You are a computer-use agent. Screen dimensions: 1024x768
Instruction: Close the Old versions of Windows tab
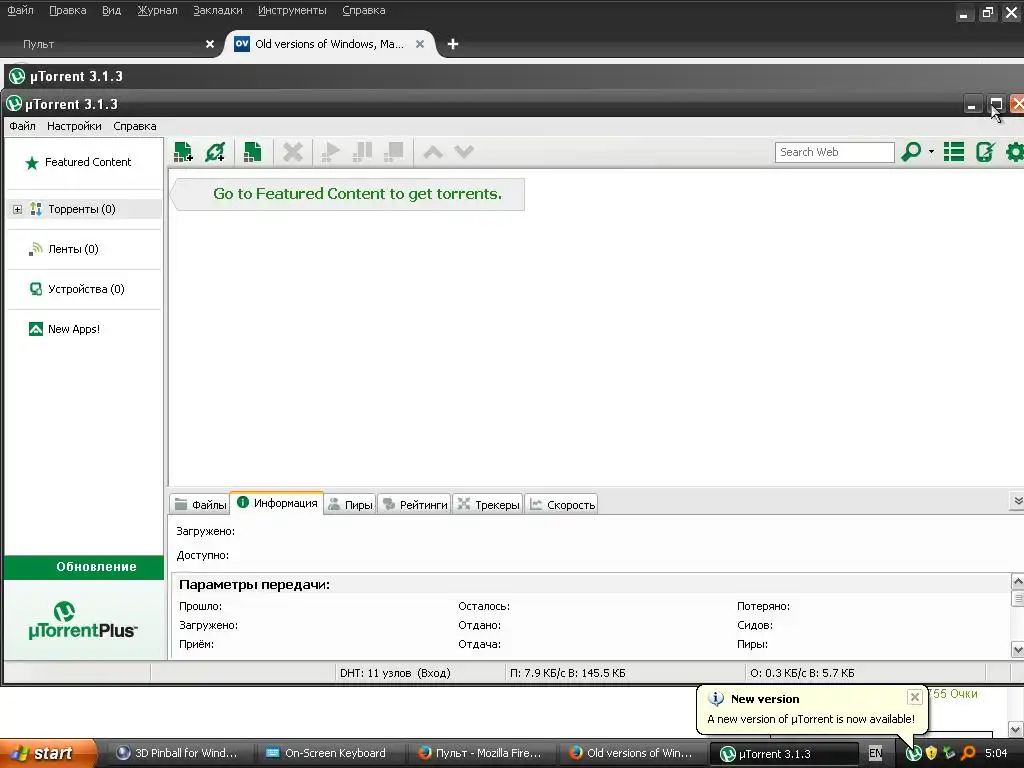[420, 44]
